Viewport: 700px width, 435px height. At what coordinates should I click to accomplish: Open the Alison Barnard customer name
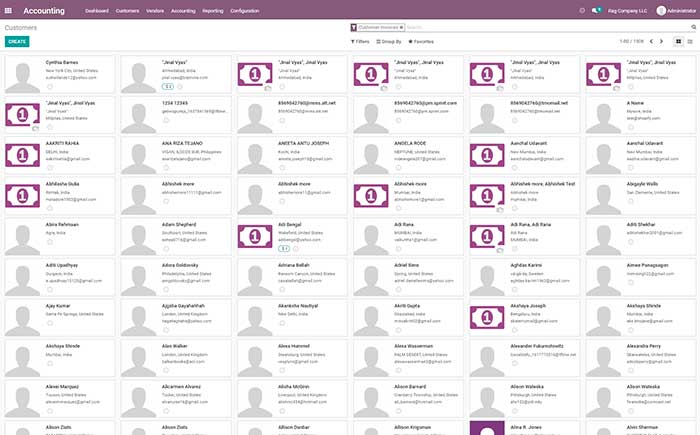tap(410, 387)
